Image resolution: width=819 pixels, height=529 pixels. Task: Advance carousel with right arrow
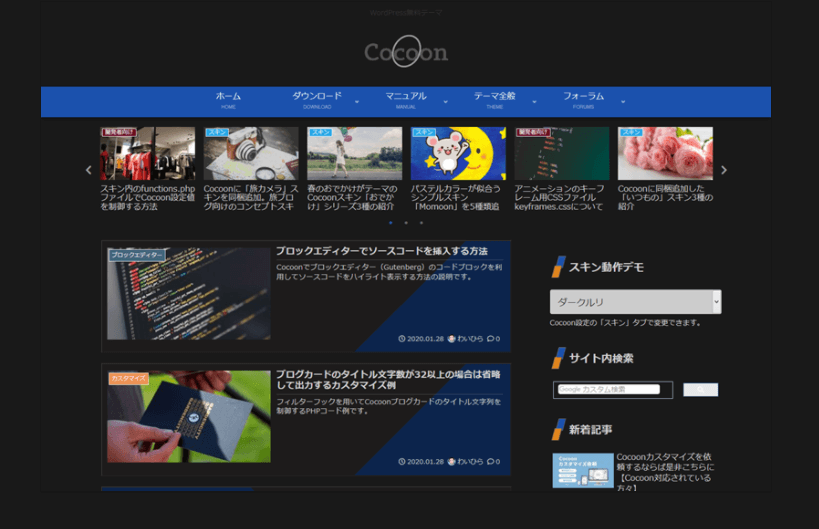724,170
